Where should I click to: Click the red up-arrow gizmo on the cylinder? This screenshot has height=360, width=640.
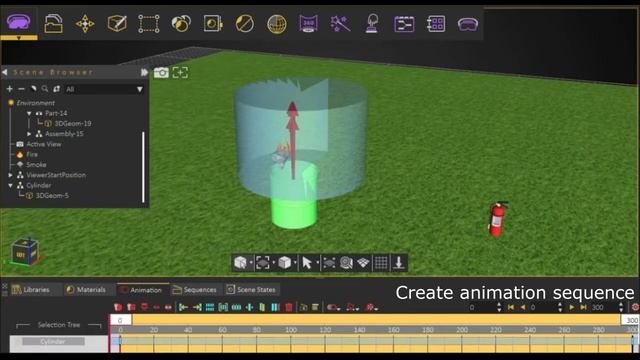coord(292,140)
